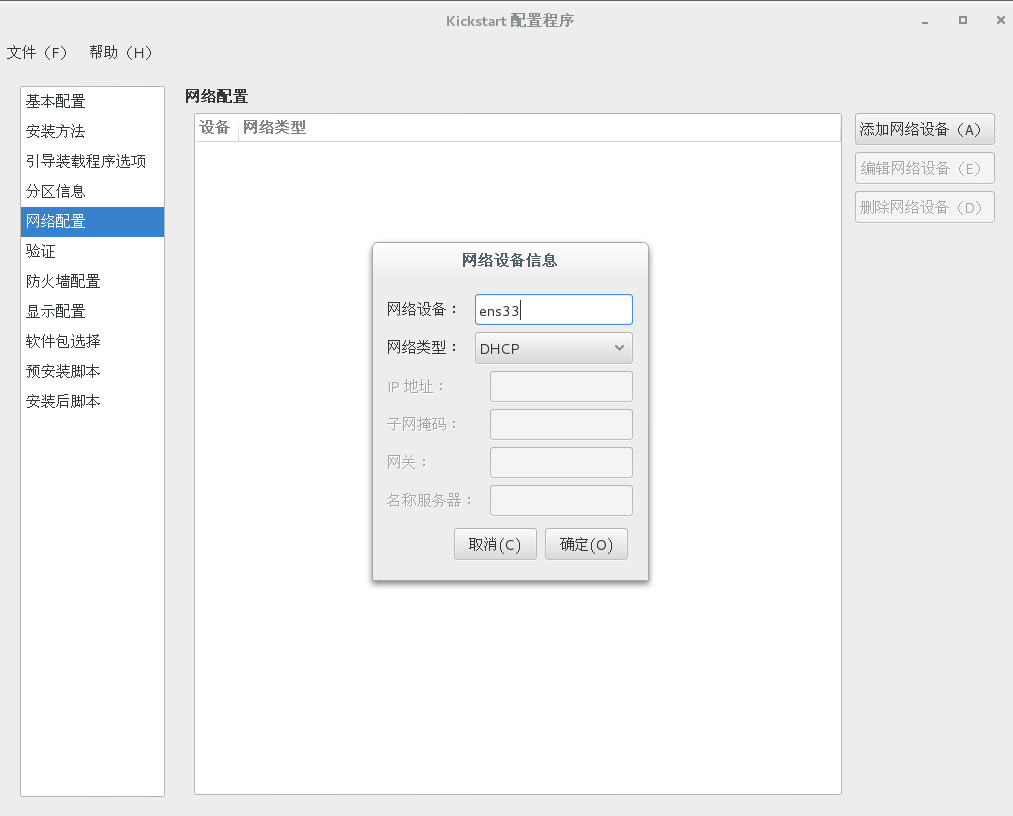Image resolution: width=1013 pixels, height=816 pixels.
Task: Click 删除网络设备 (D) button
Action: click(x=924, y=207)
